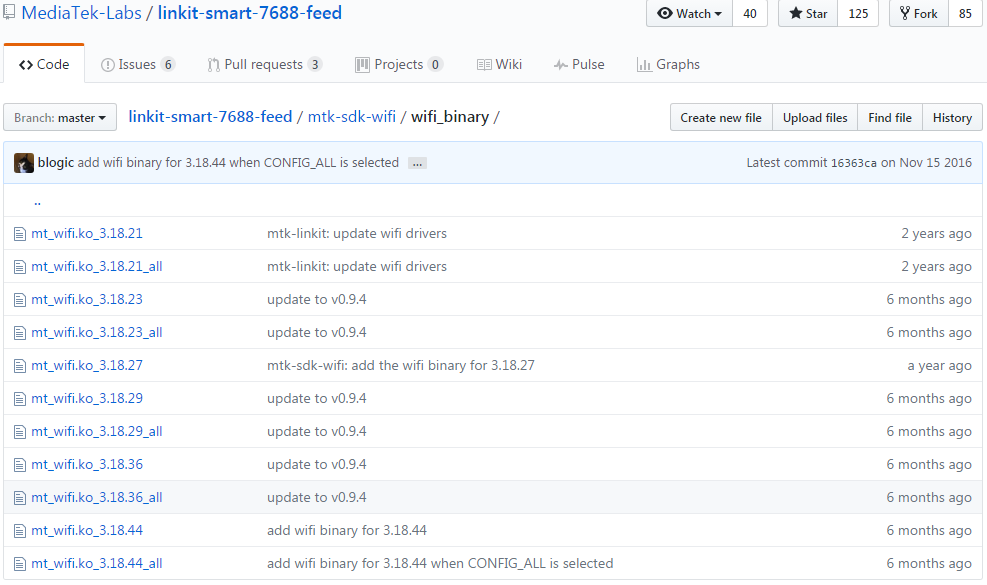
Task: Open commit hash 16363ca
Action: pos(854,163)
